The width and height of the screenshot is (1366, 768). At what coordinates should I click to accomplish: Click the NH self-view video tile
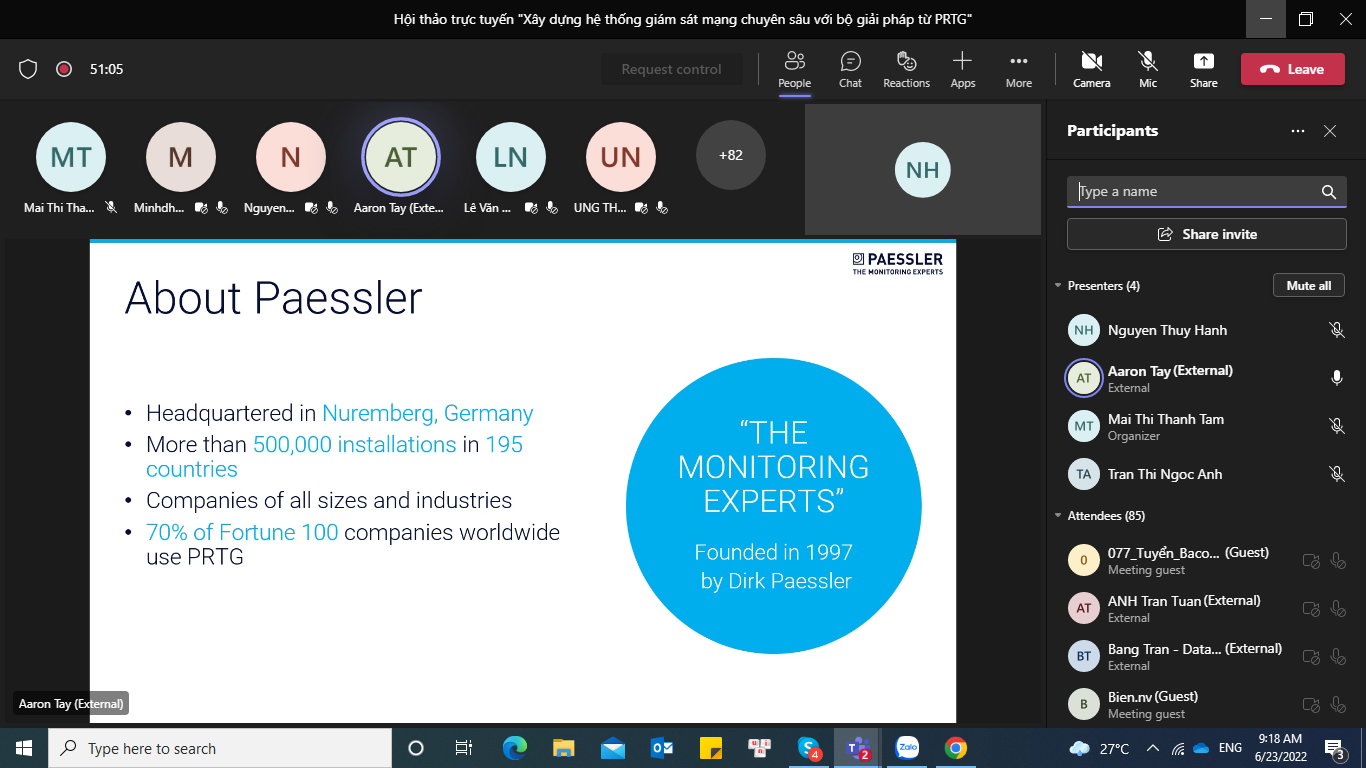[923, 170]
